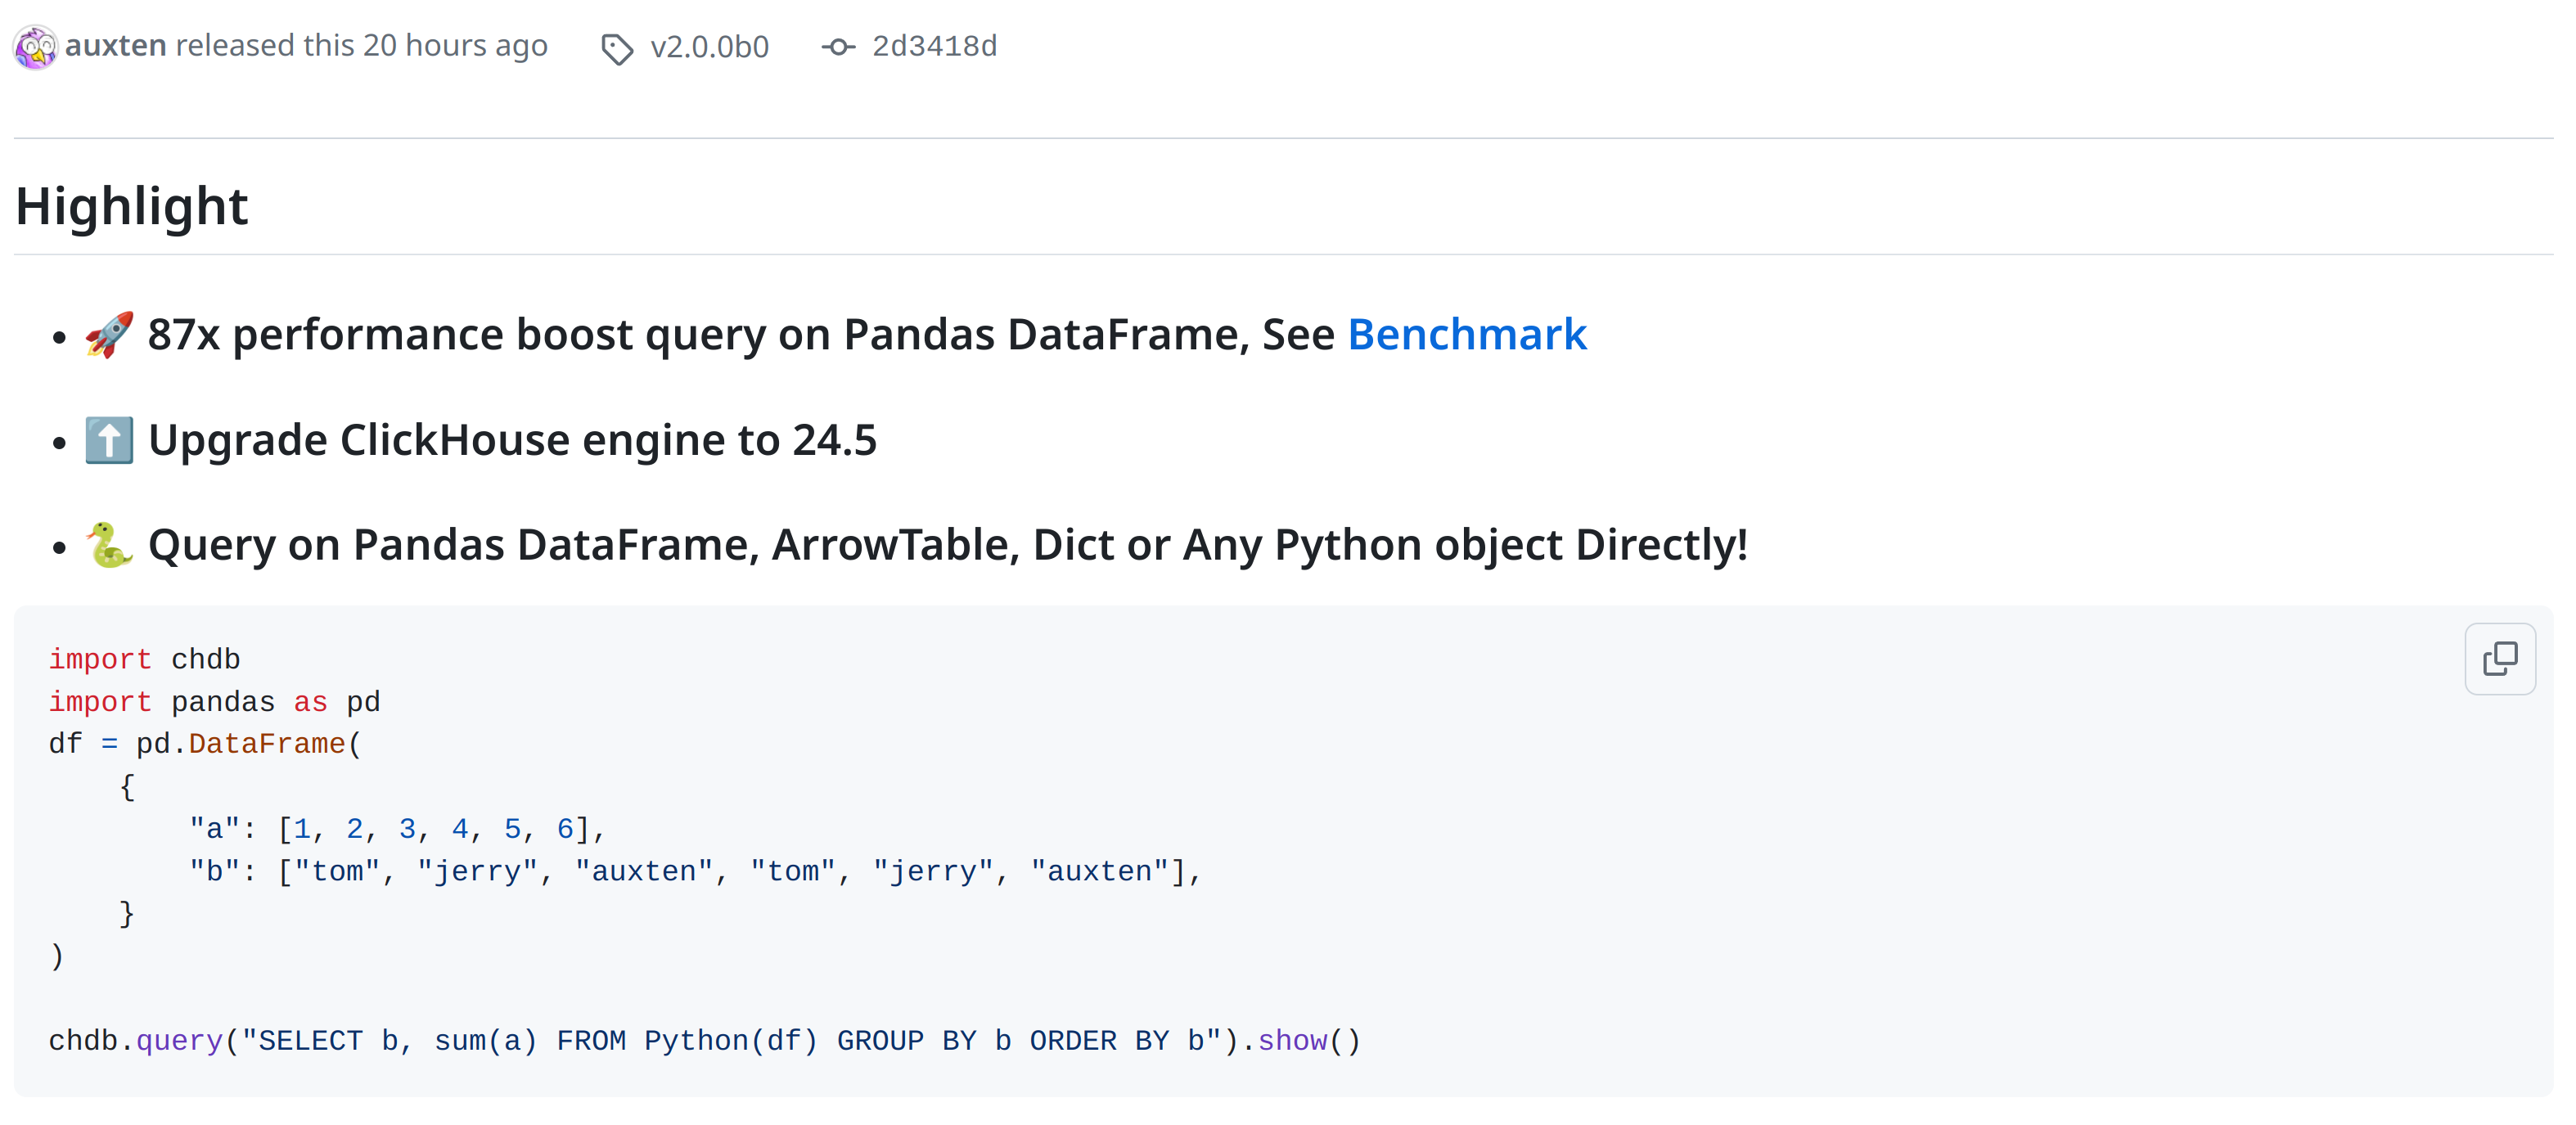
Task: Click the pd.DataFrame( code line
Action: pyautogui.click(x=205, y=744)
